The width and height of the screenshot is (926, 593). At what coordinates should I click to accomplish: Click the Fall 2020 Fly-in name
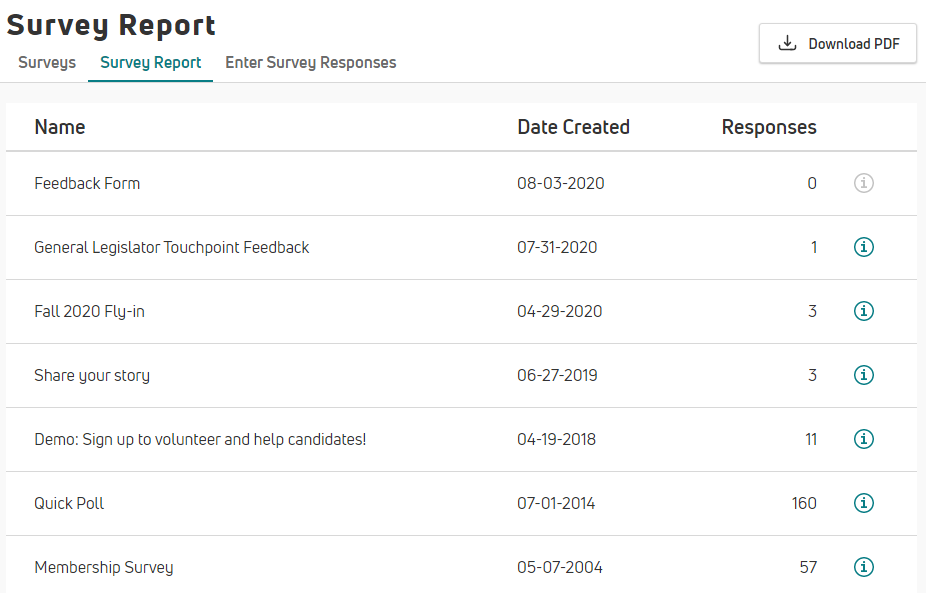89,311
